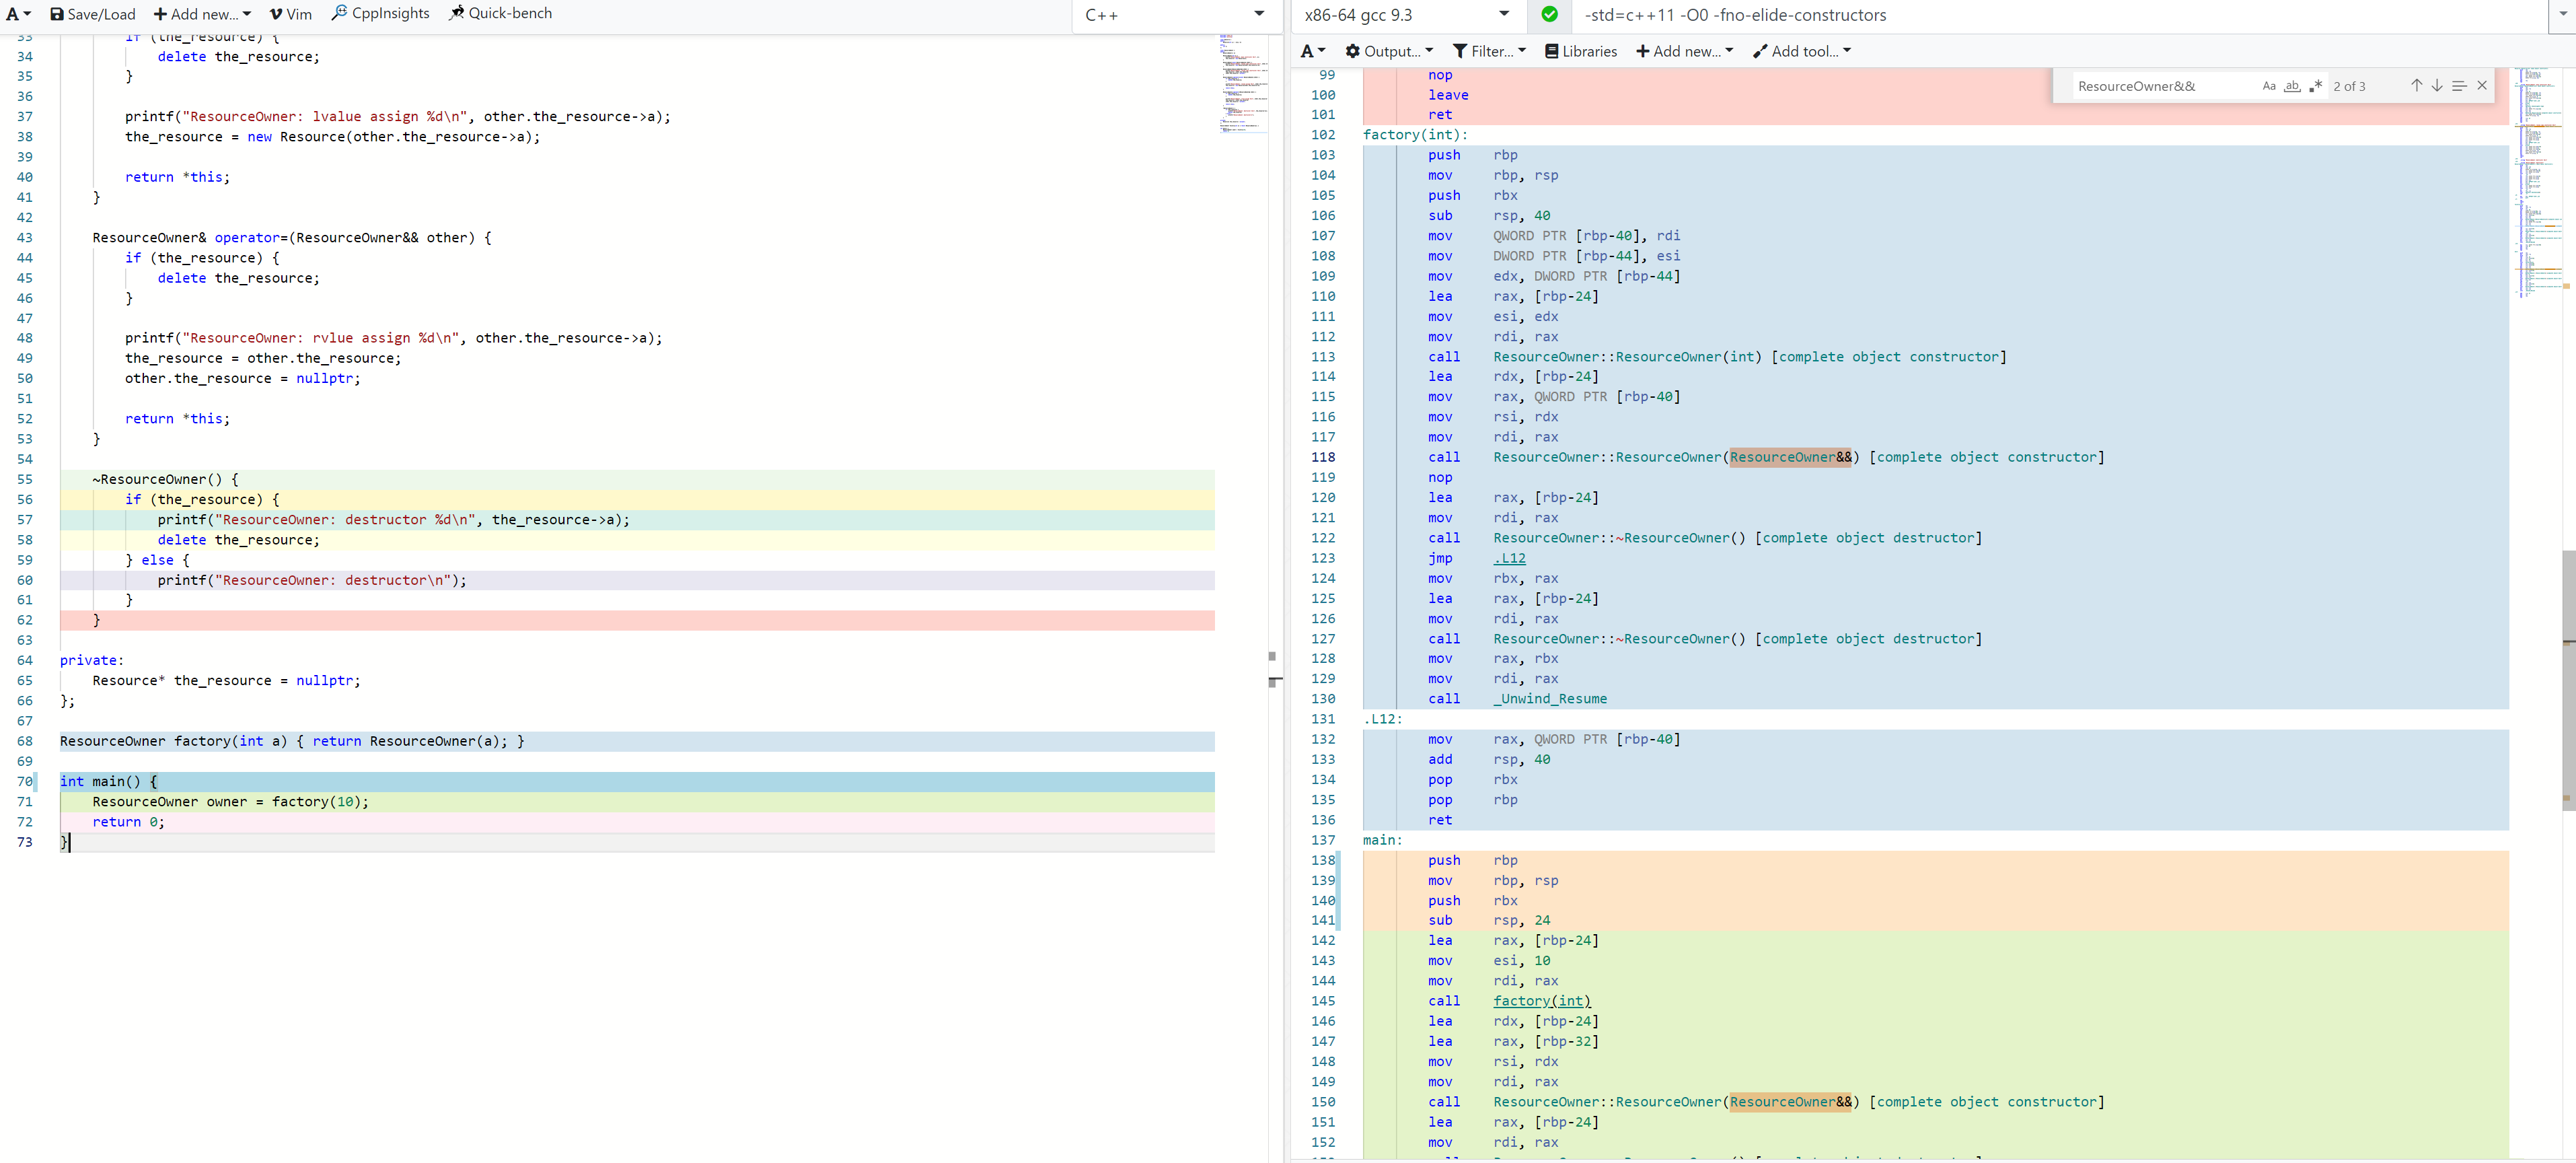Toggle Vim mode
Image resolution: width=2576 pixels, height=1163 pixels.
click(x=291, y=14)
